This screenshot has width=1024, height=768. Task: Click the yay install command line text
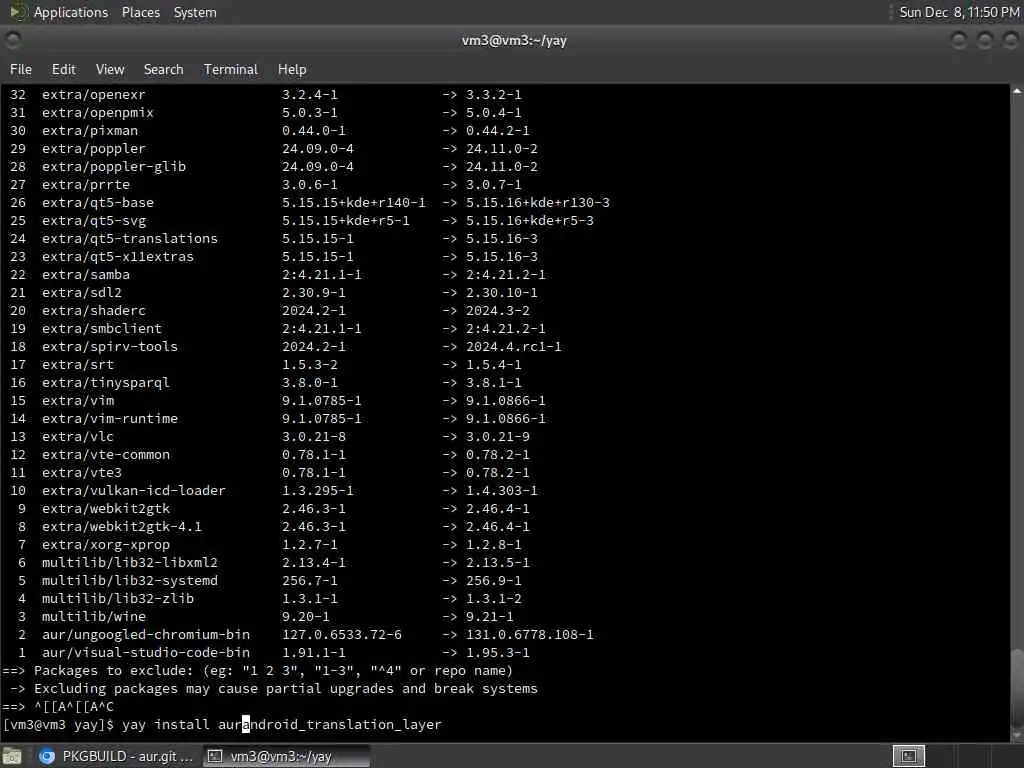(x=281, y=725)
